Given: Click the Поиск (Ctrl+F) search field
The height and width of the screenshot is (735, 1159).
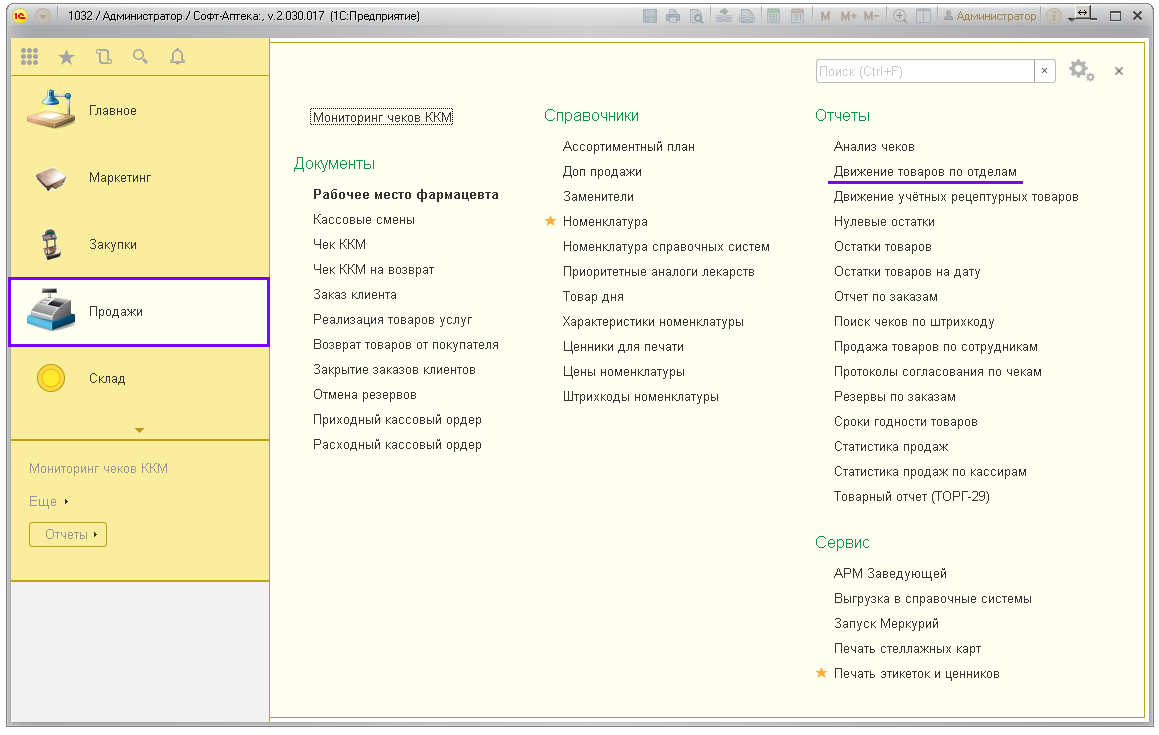Looking at the screenshot, I should (x=924, y=71).
